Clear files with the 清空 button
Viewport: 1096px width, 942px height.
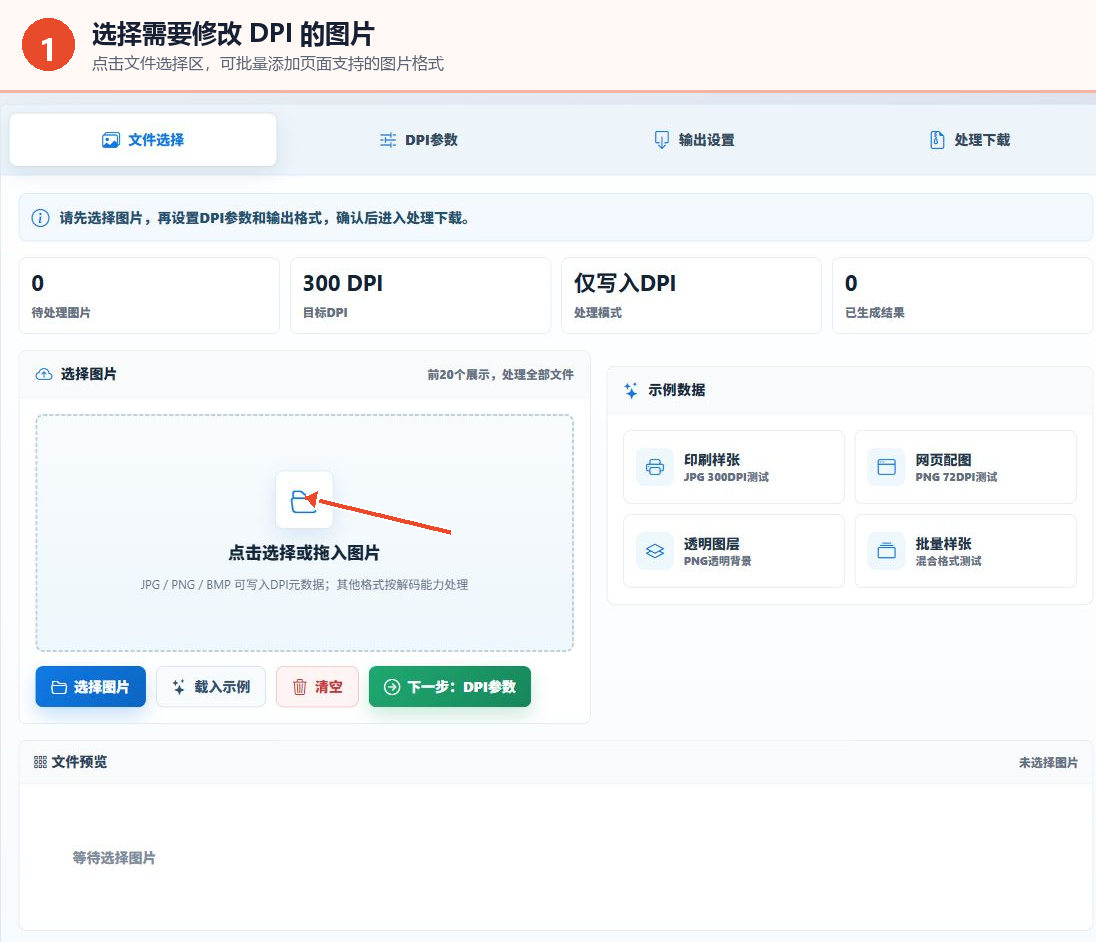[x=317, y=687]
